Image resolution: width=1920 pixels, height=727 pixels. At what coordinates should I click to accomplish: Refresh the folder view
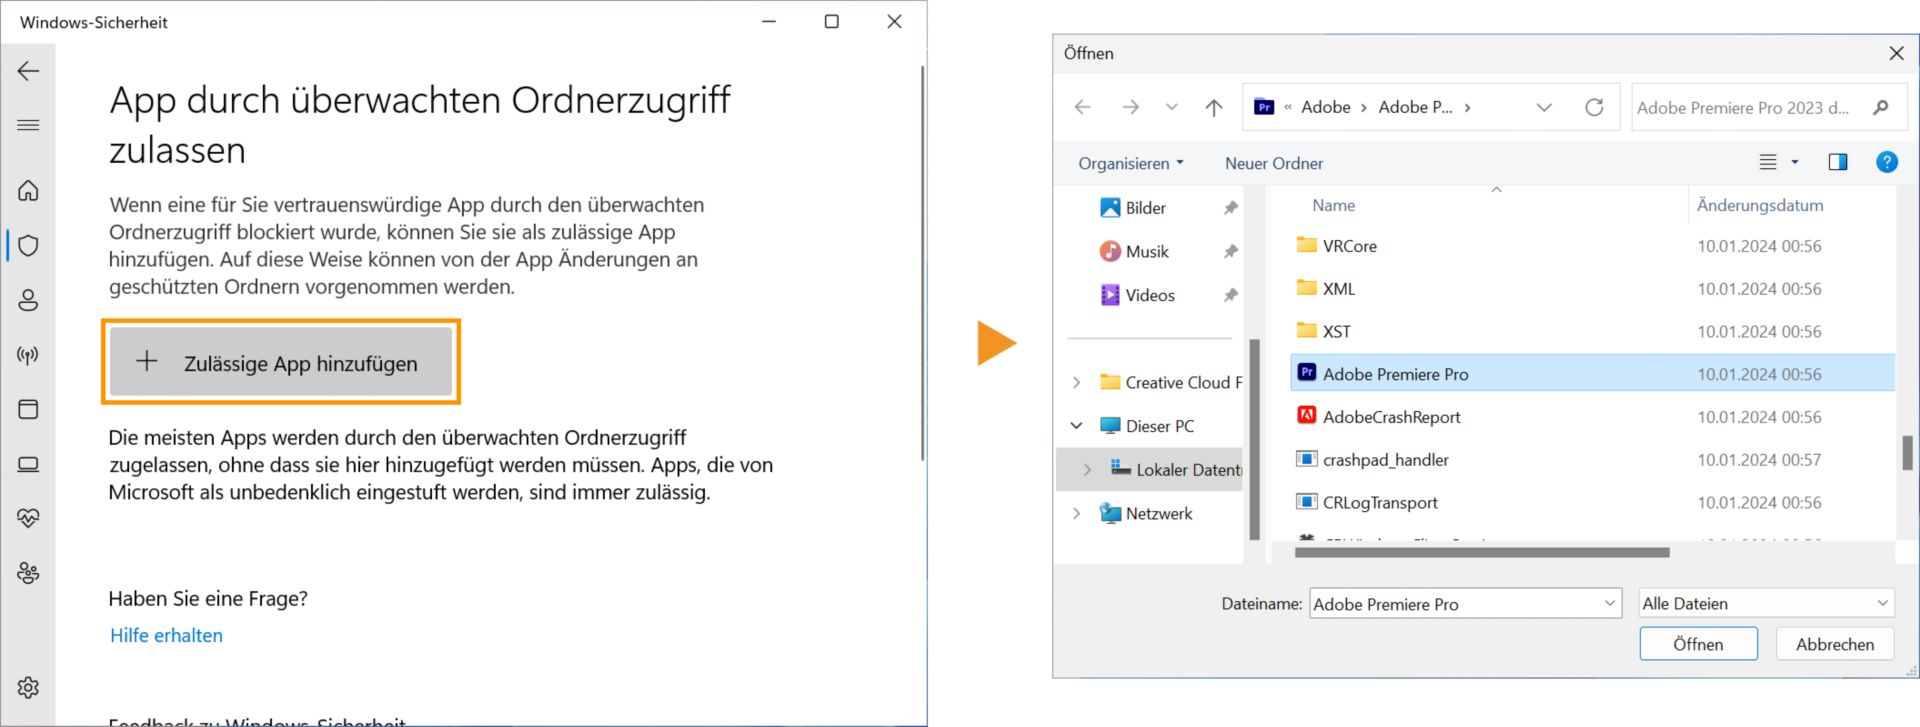pos(1594,107)
